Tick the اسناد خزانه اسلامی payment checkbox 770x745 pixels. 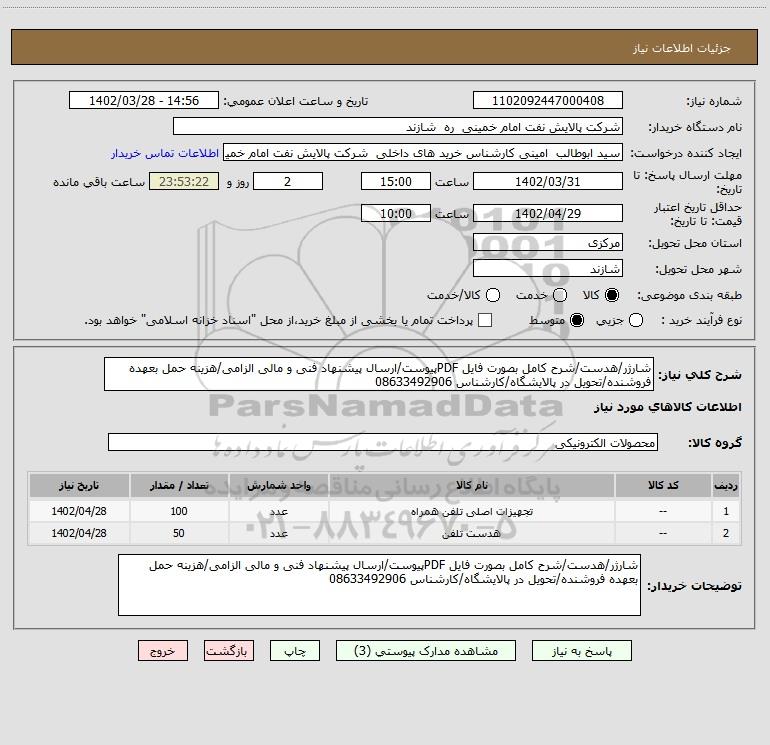(x=485, y=320)
